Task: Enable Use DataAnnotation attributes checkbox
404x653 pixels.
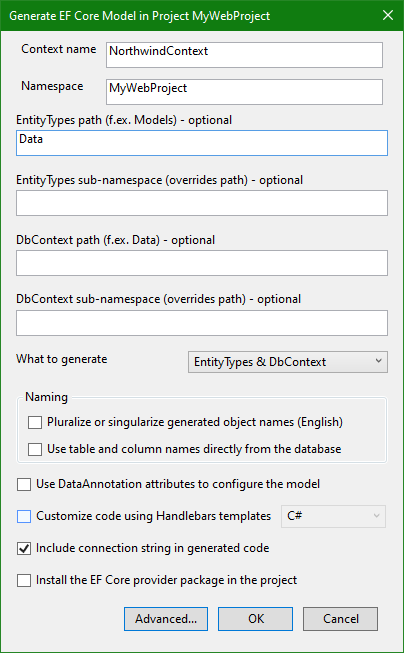Action: click(x=24, y=484)
